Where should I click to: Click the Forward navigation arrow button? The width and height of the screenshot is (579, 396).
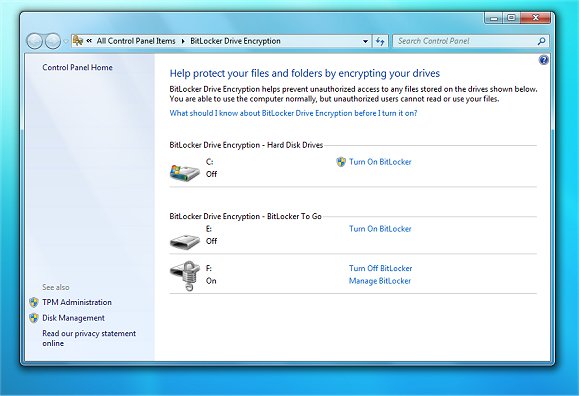pyautogui.click(x=53, y=41)
